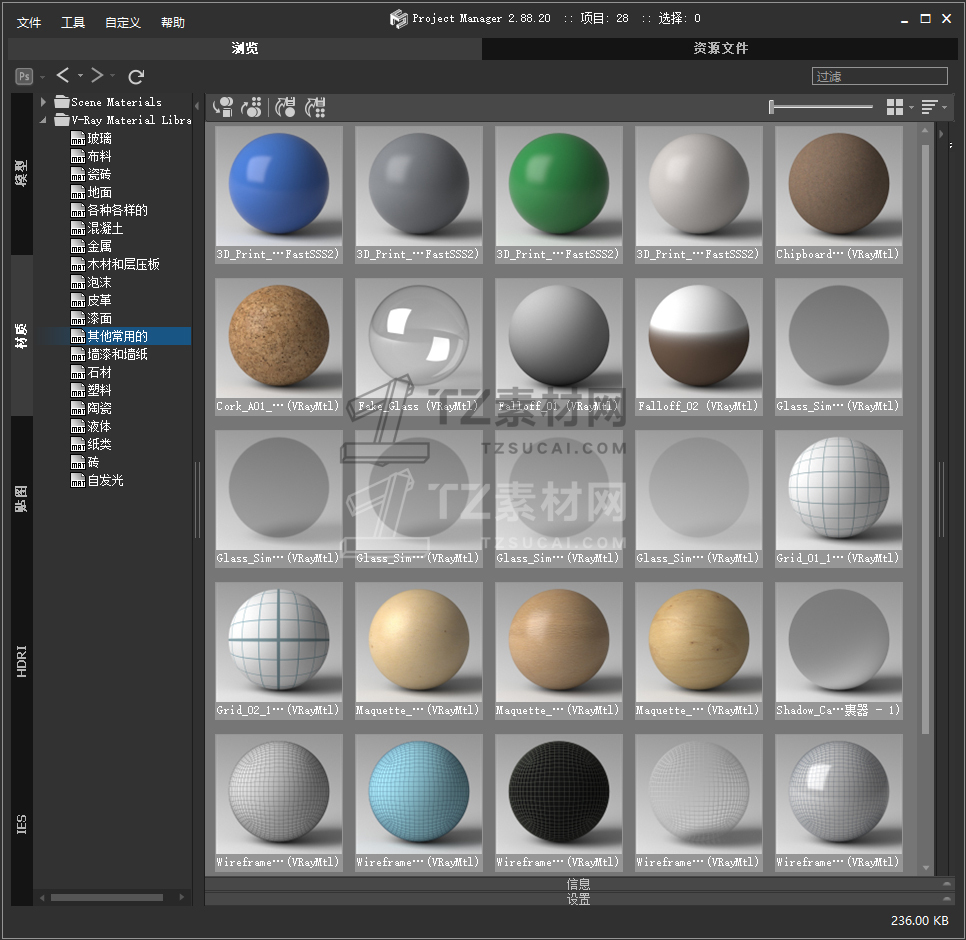Click the rightmost material toolbar icon with grid dots
Viewport: 966px width, 940px height.
[x=316, y=107]
